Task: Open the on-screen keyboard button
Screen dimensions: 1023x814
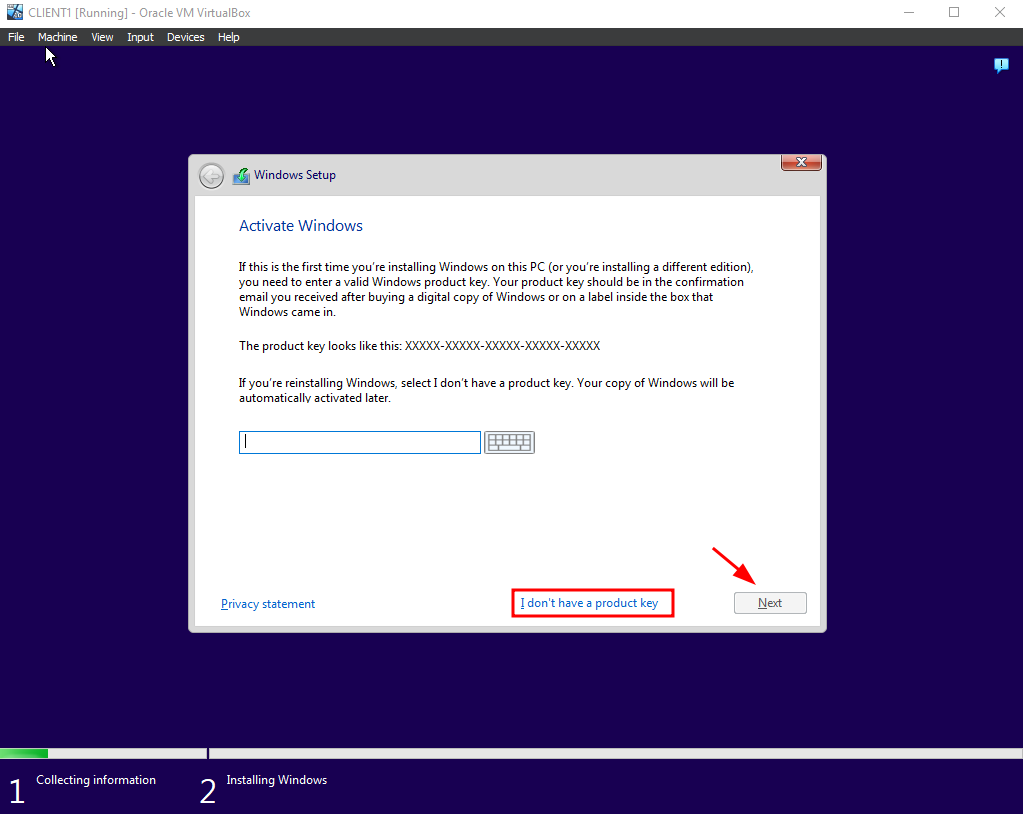Action: 509,442
